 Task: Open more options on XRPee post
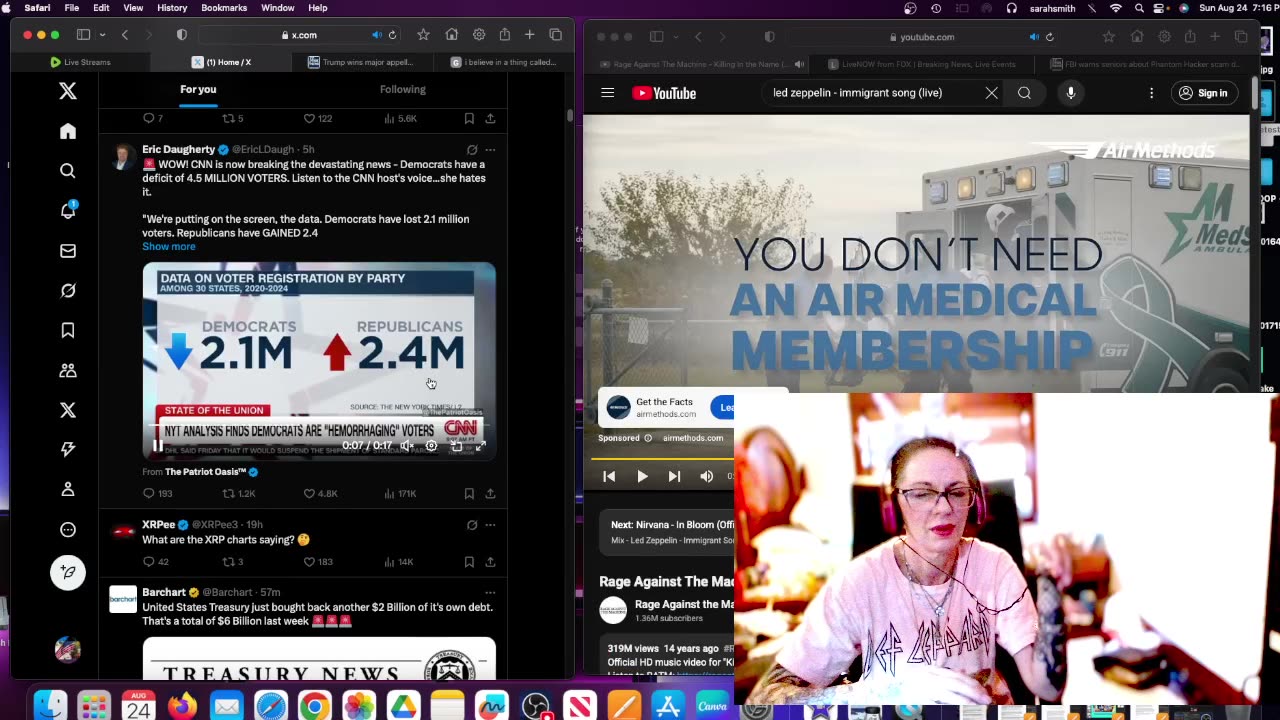point(490,525)
